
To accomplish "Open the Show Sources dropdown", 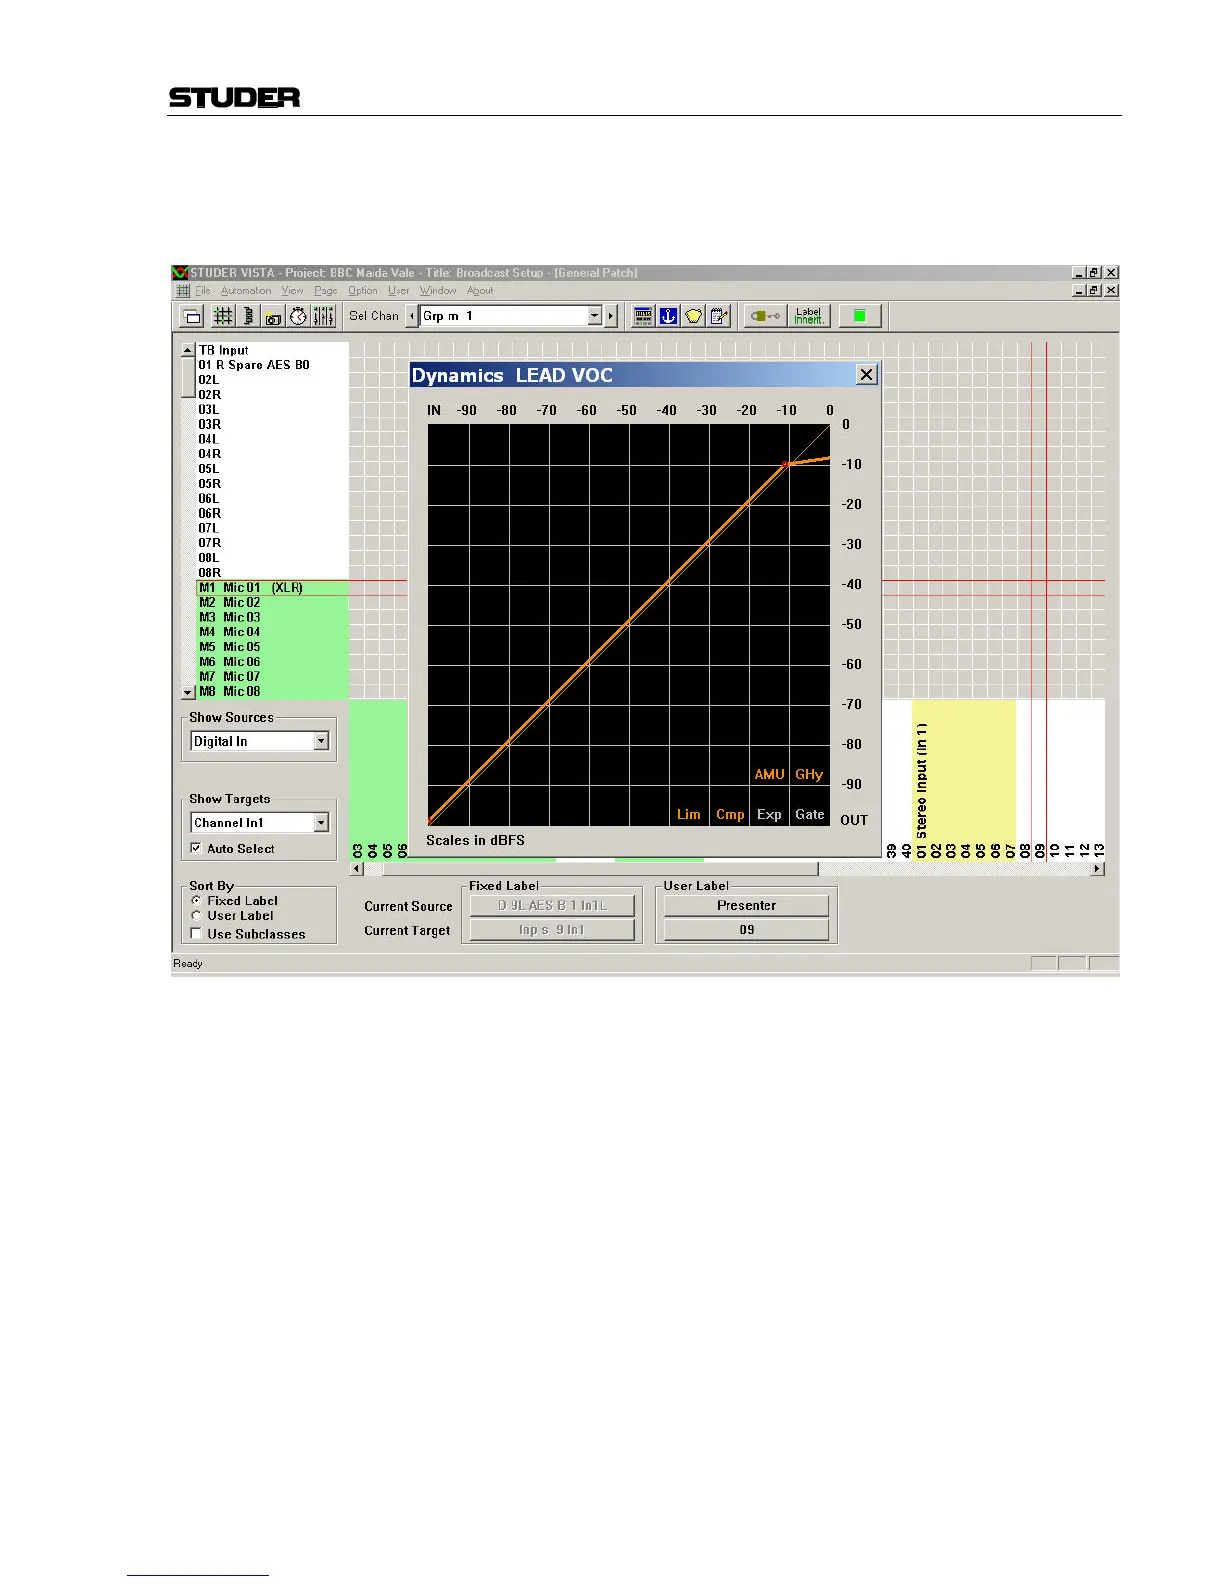I will point(321,741).
